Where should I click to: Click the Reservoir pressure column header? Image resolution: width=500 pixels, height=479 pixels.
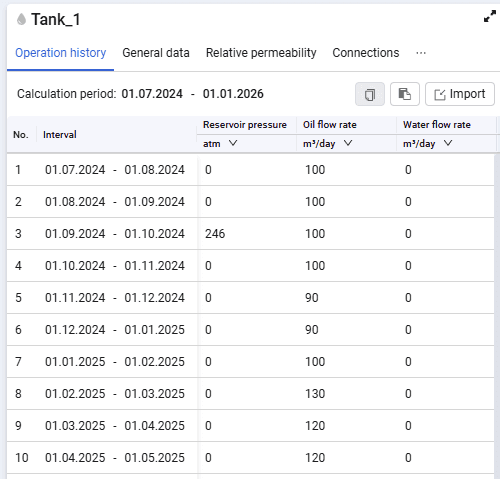245,125
